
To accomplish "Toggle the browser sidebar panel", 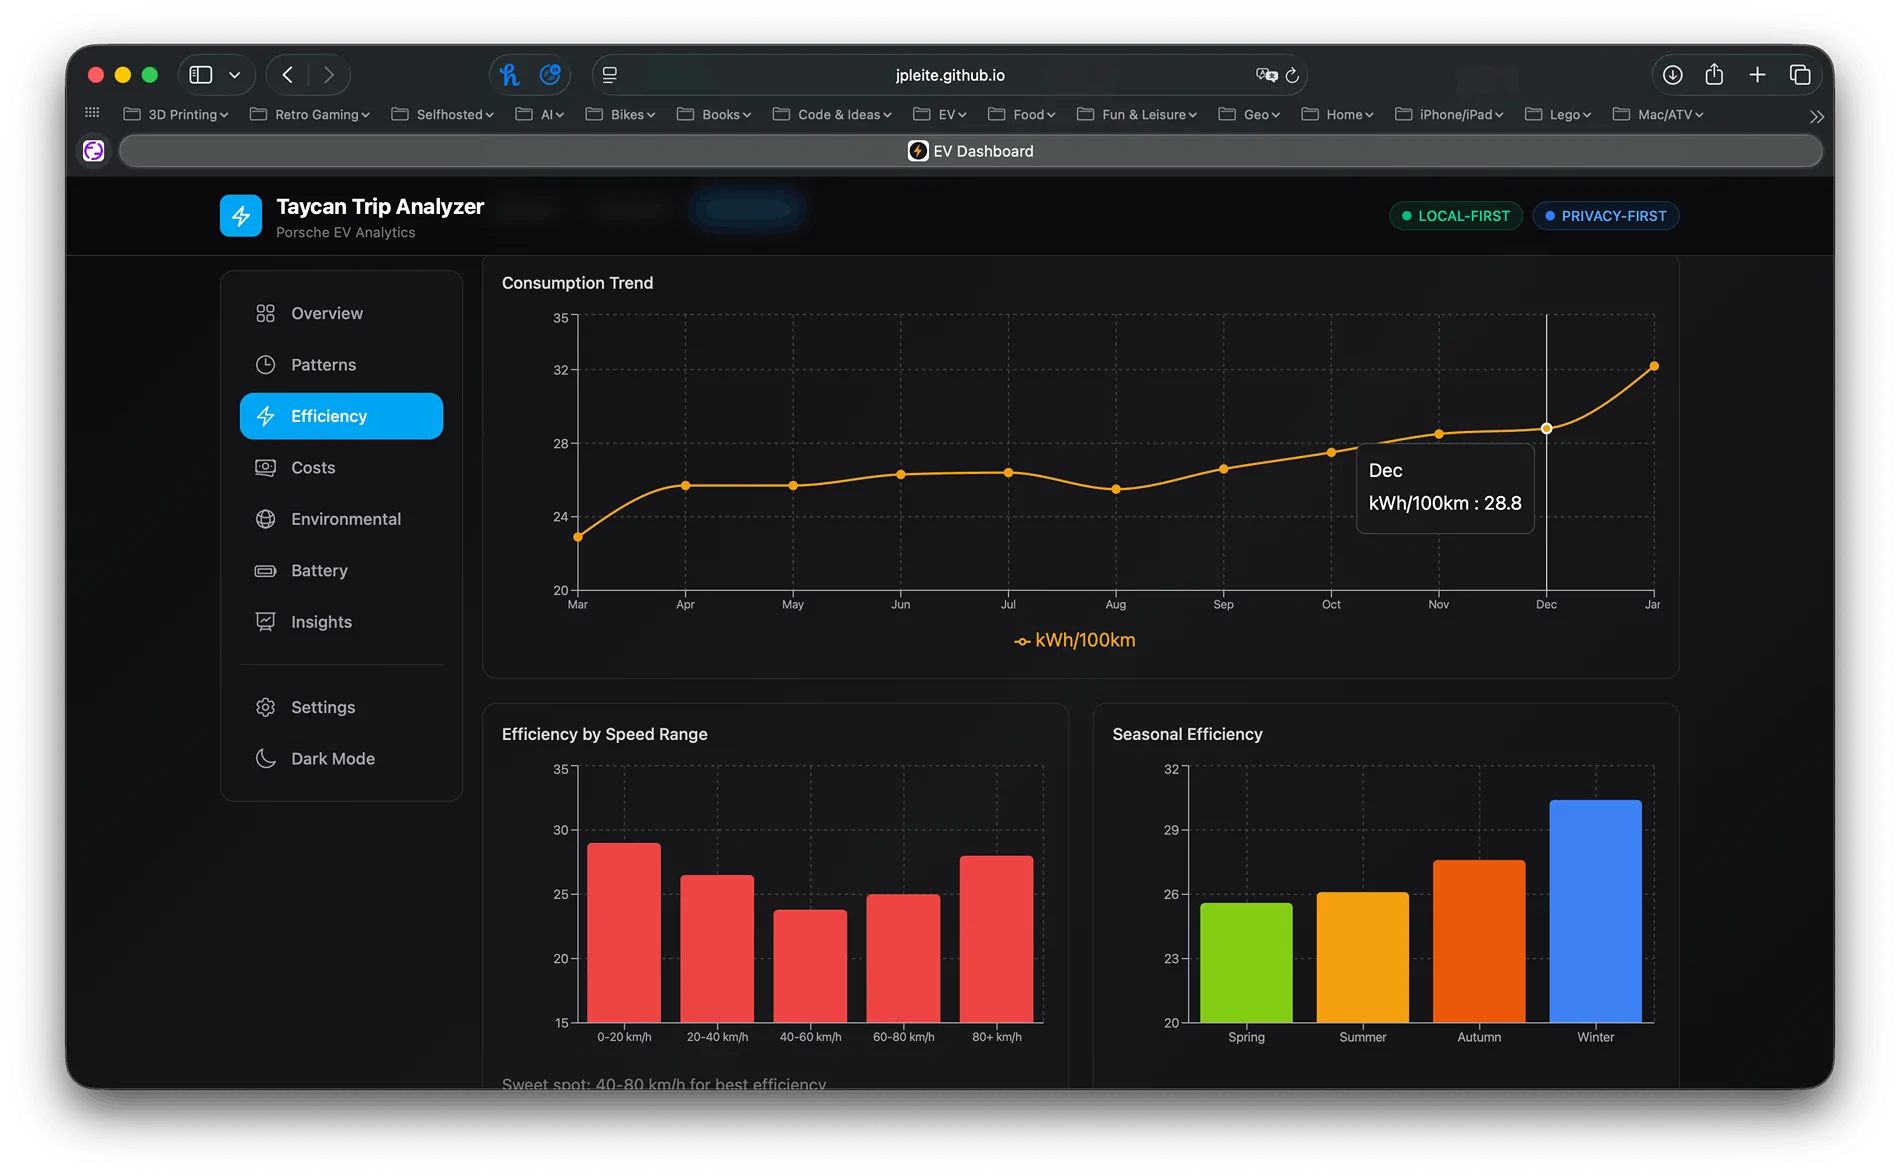I will [200, 74].
